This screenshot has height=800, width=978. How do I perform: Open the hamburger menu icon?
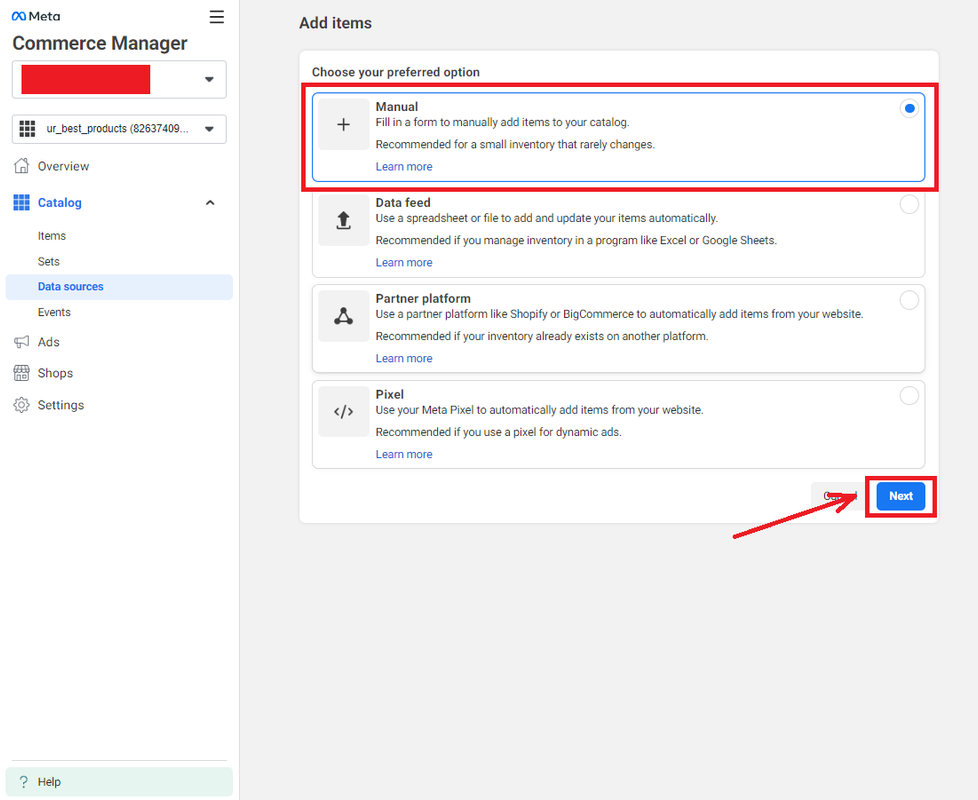point(216,17)
